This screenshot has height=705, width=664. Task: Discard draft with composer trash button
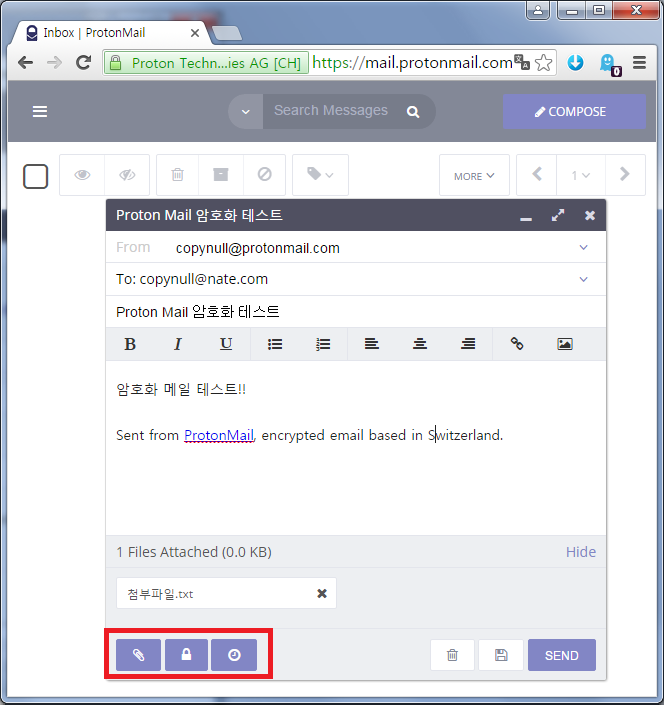[x=452, y=655]
